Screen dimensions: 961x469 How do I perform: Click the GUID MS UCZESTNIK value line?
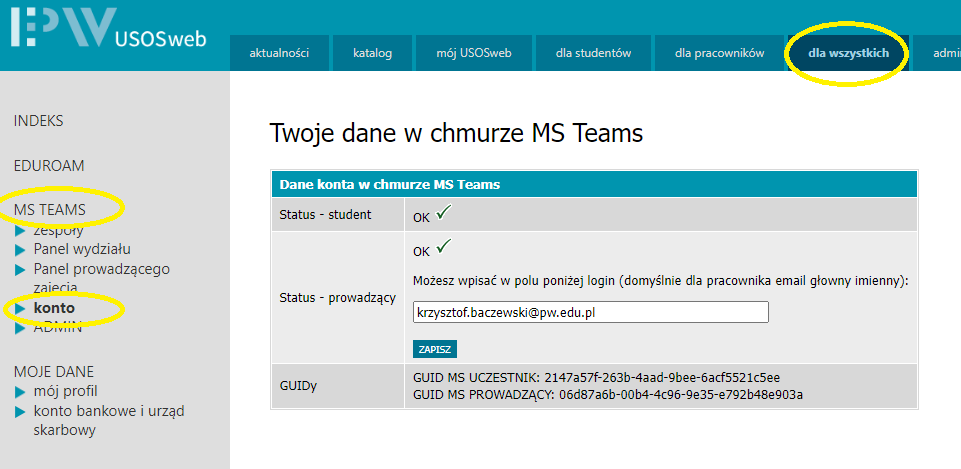coord(597,378)
